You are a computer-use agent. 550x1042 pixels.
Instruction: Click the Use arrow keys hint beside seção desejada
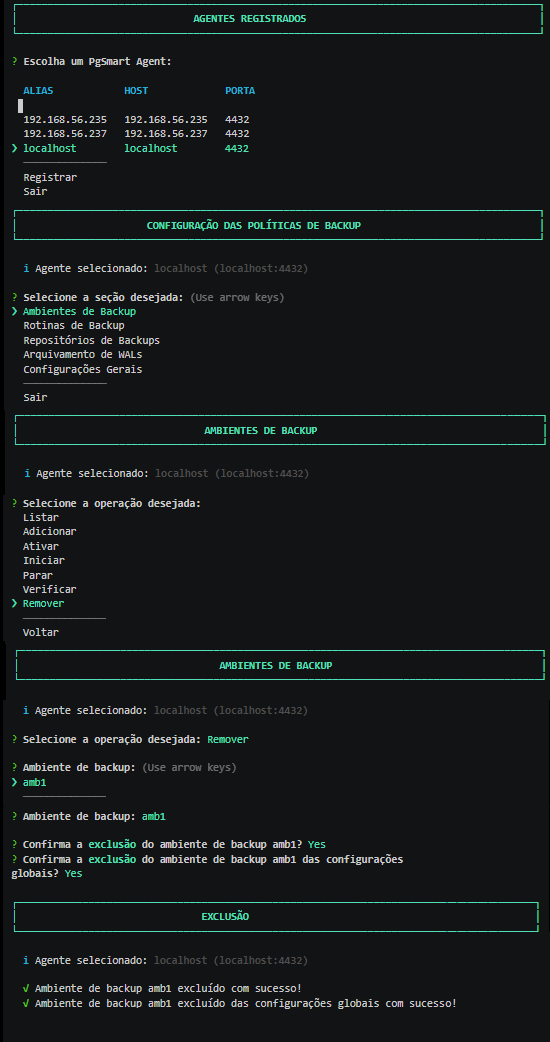tap(237, 298)
